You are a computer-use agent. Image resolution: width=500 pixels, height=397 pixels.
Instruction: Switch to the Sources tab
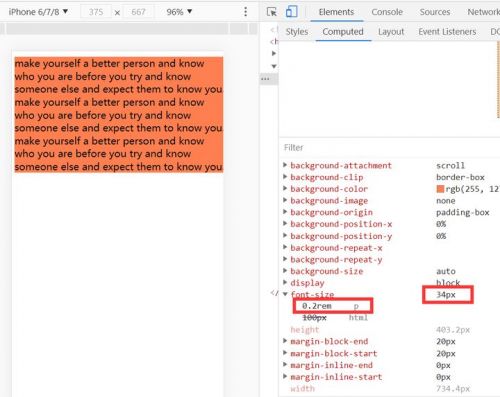pyautogui.click(x=435, y=12)
